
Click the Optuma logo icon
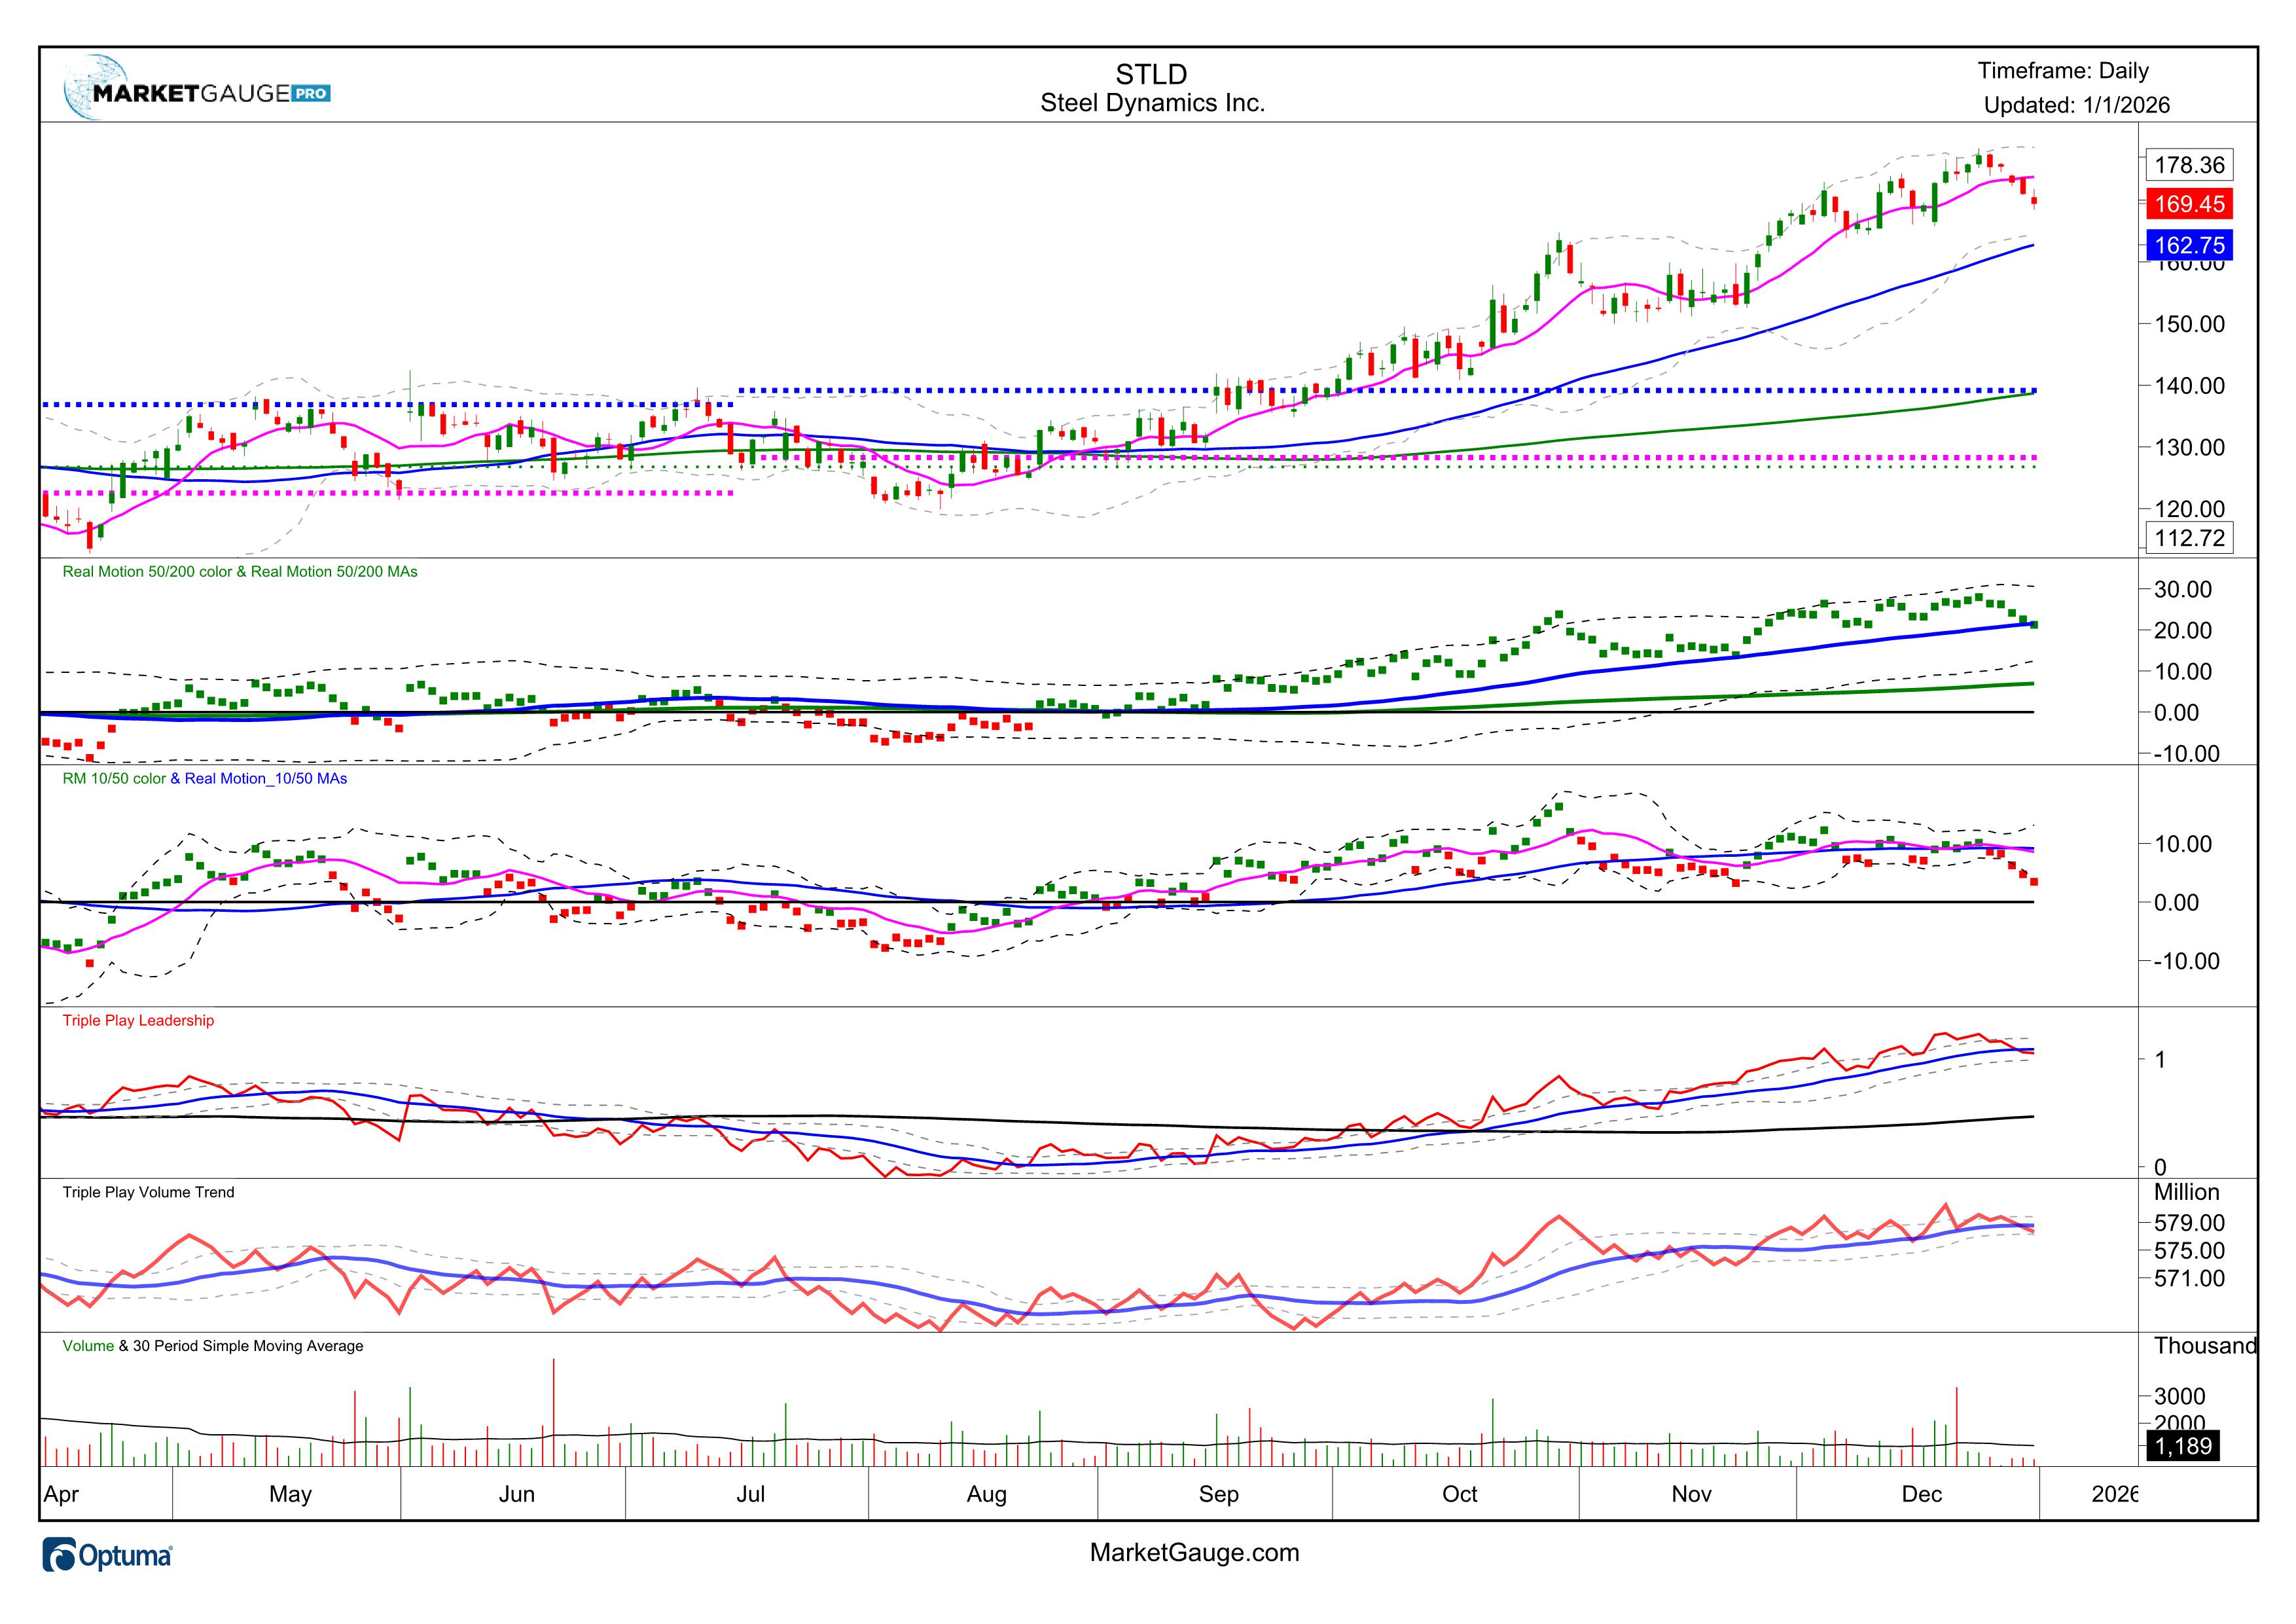click(60, 1556)
